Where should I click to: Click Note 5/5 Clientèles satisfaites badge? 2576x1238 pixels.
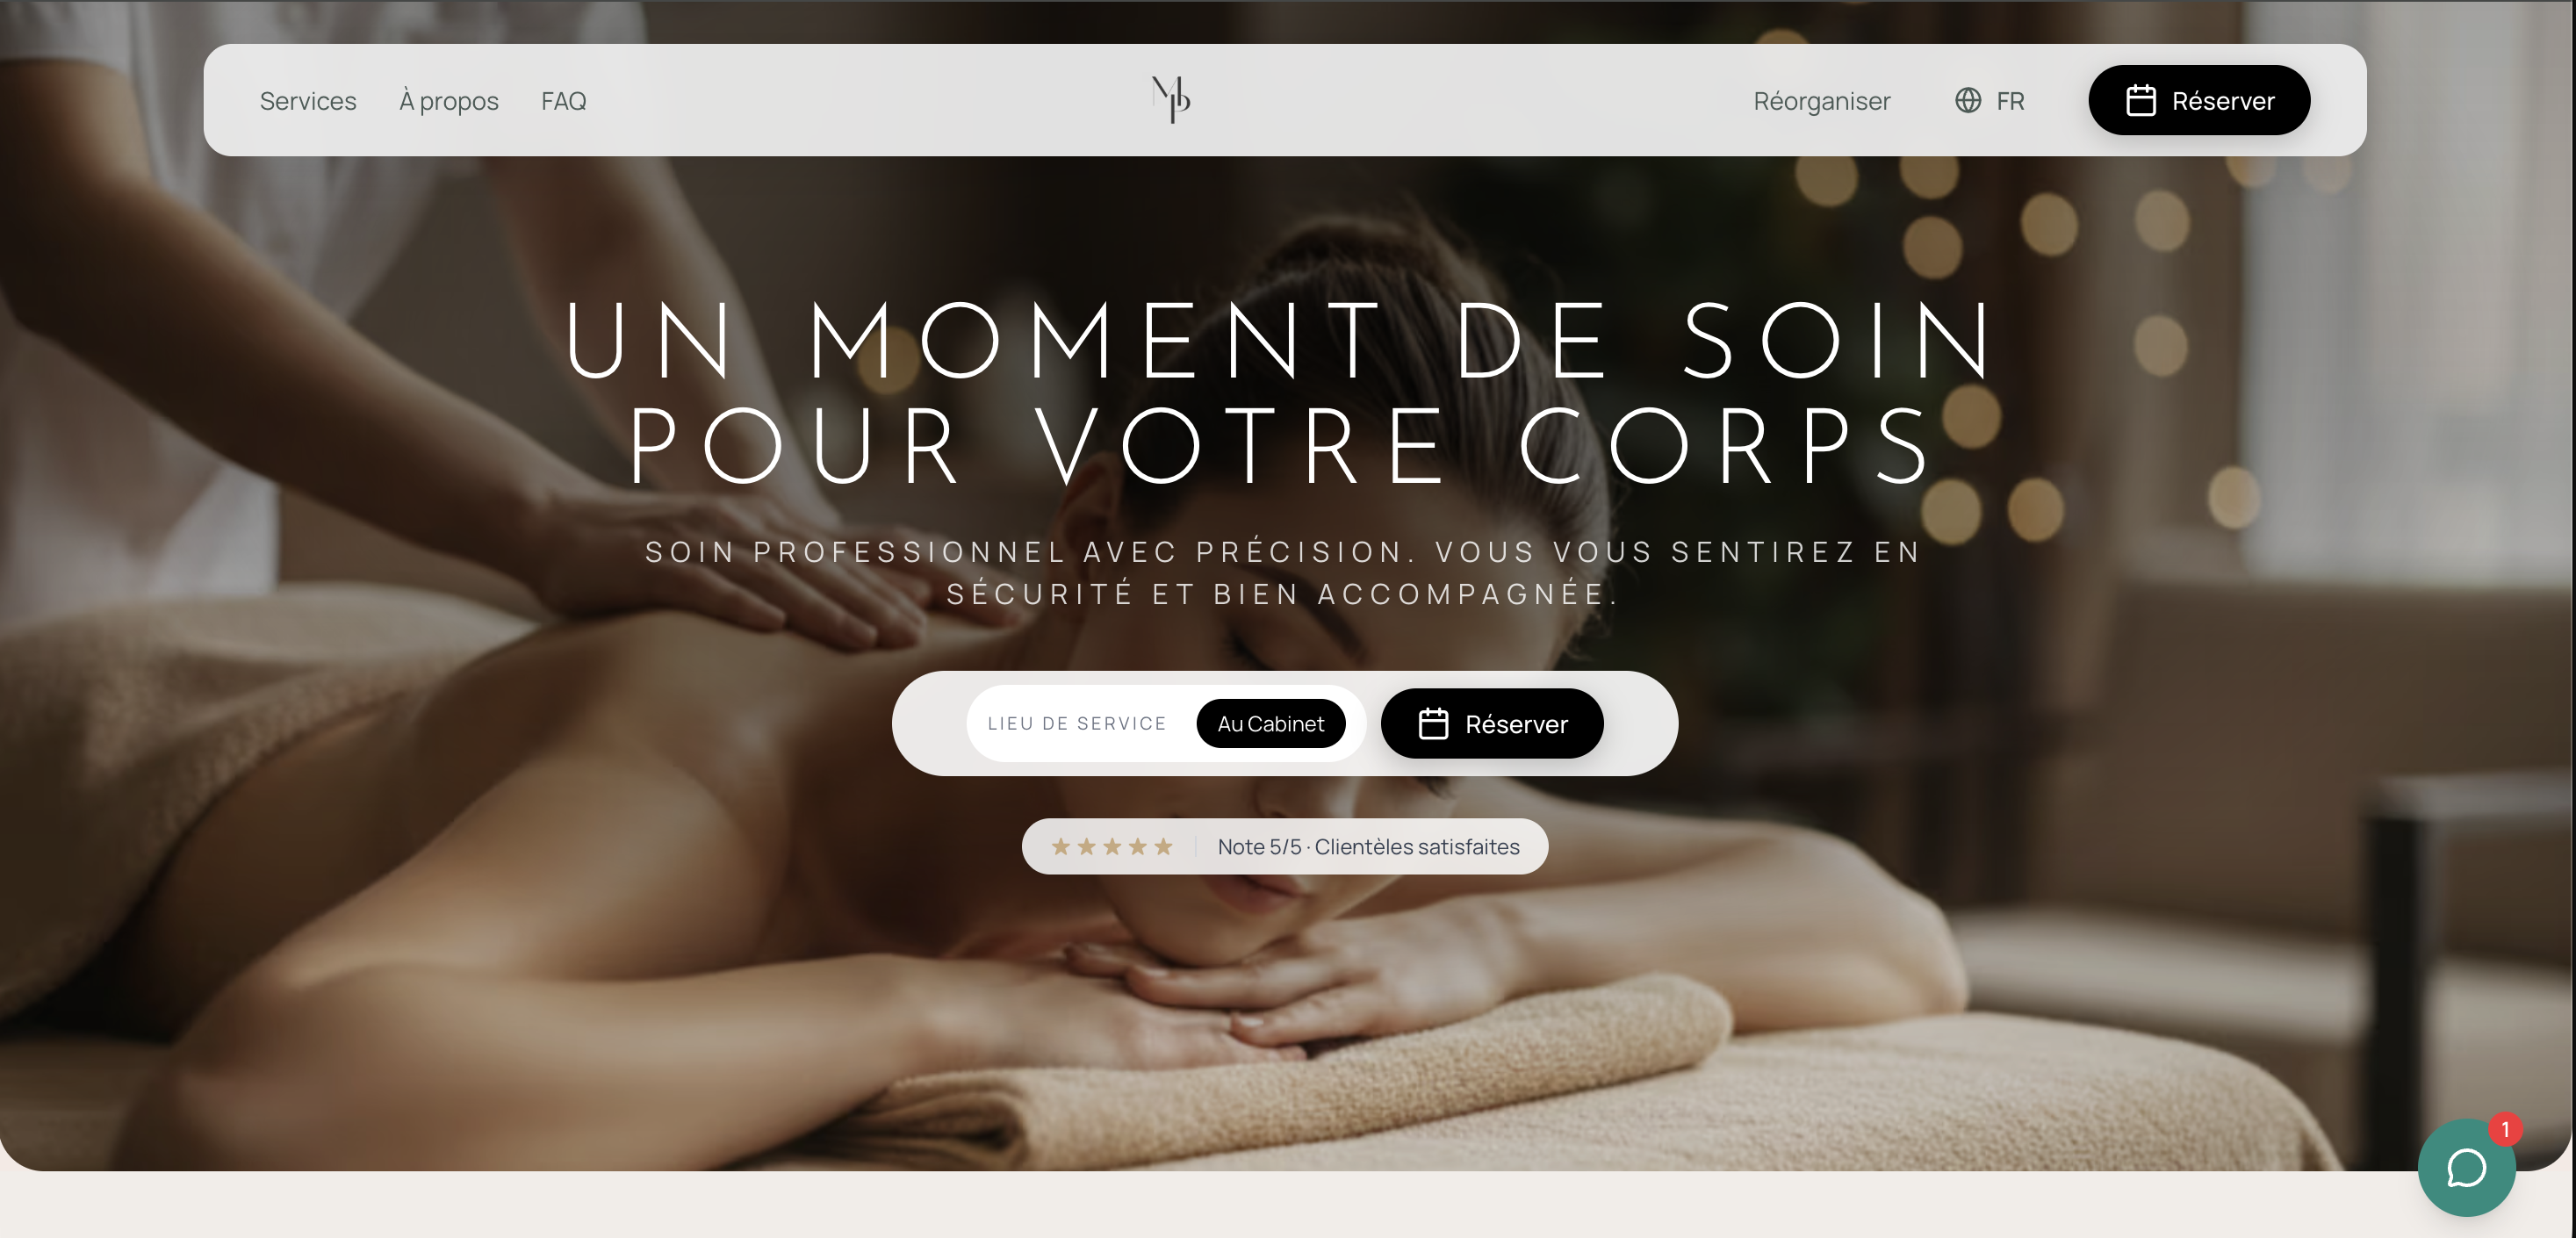(1284, 846)
